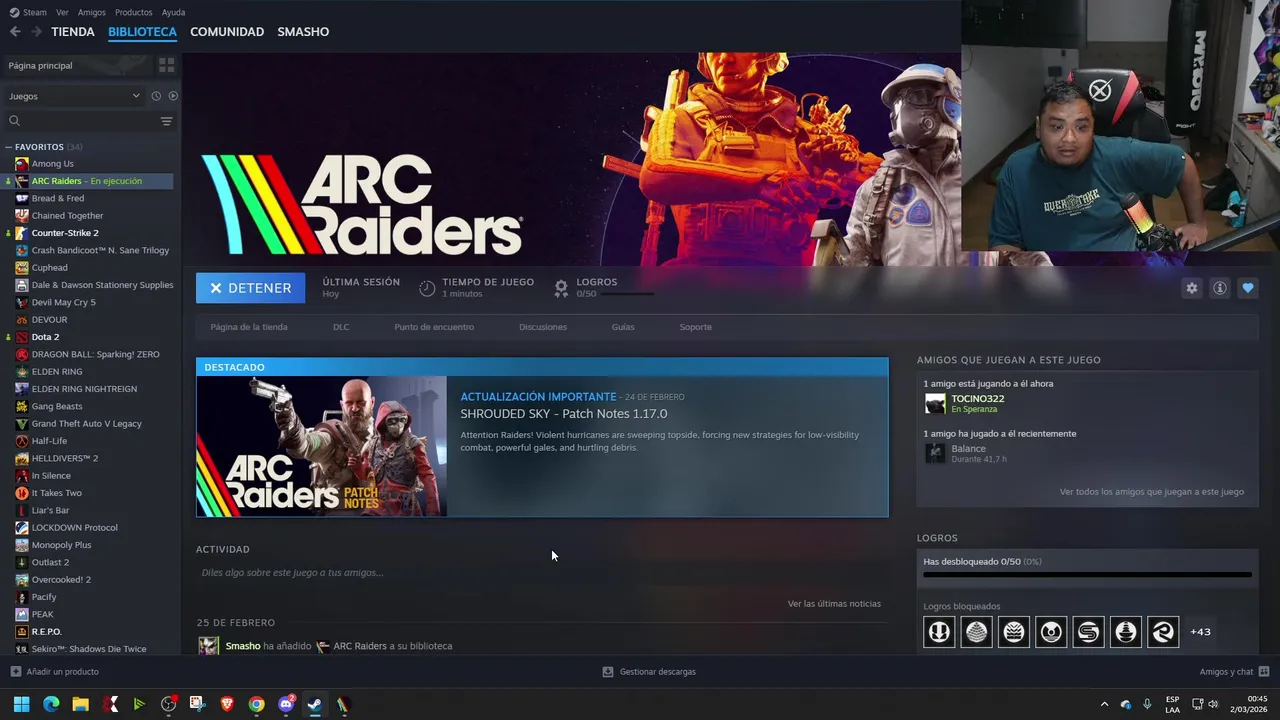
Task: Open the Soporte tab
Action: pos(696,327)
